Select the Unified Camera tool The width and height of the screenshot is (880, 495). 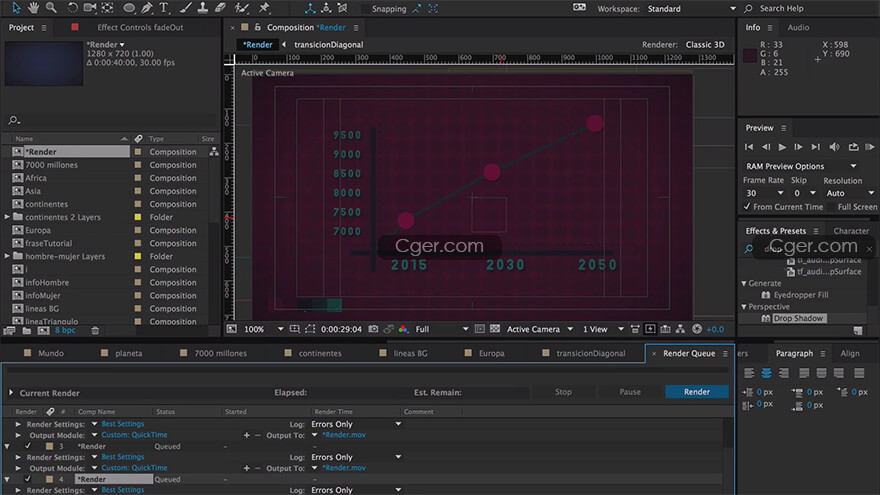point(90,8)
